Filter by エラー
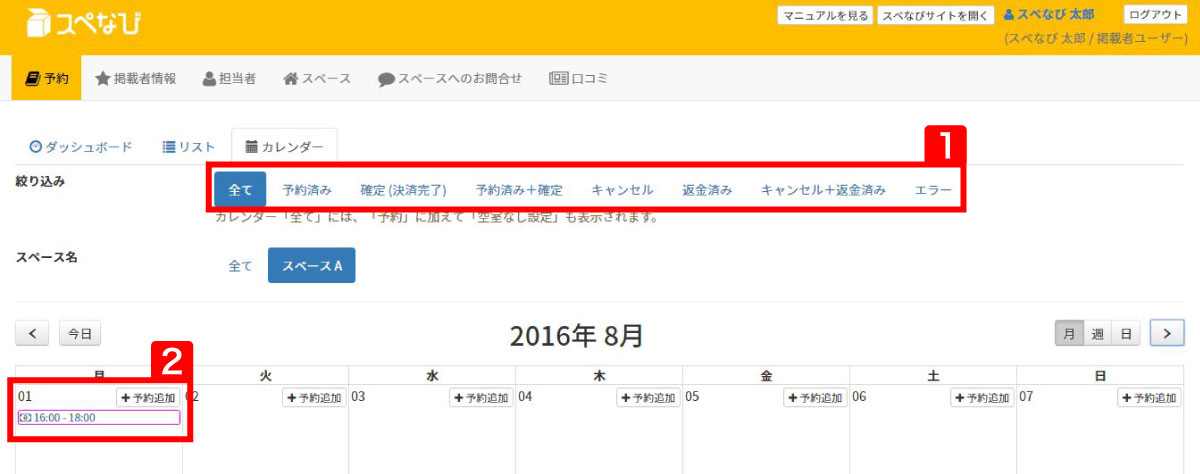The height and width of the screenshot is (474, 1200). [x=933, y=190]
